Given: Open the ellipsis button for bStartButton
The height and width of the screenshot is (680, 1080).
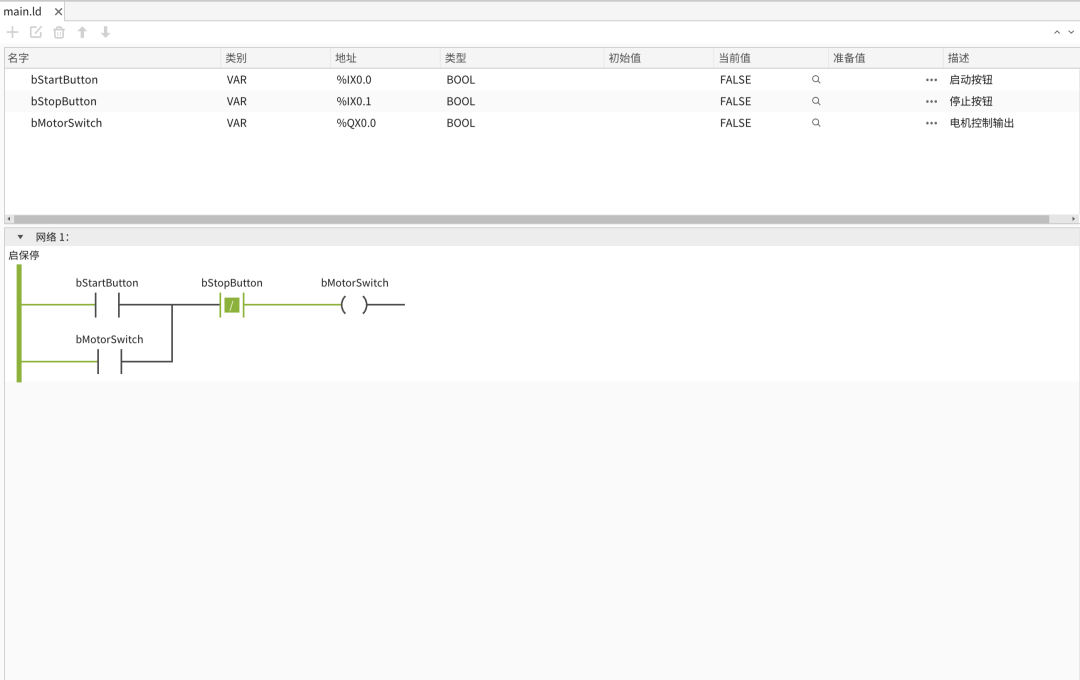Looking at the screenshot, I should 931,80.
